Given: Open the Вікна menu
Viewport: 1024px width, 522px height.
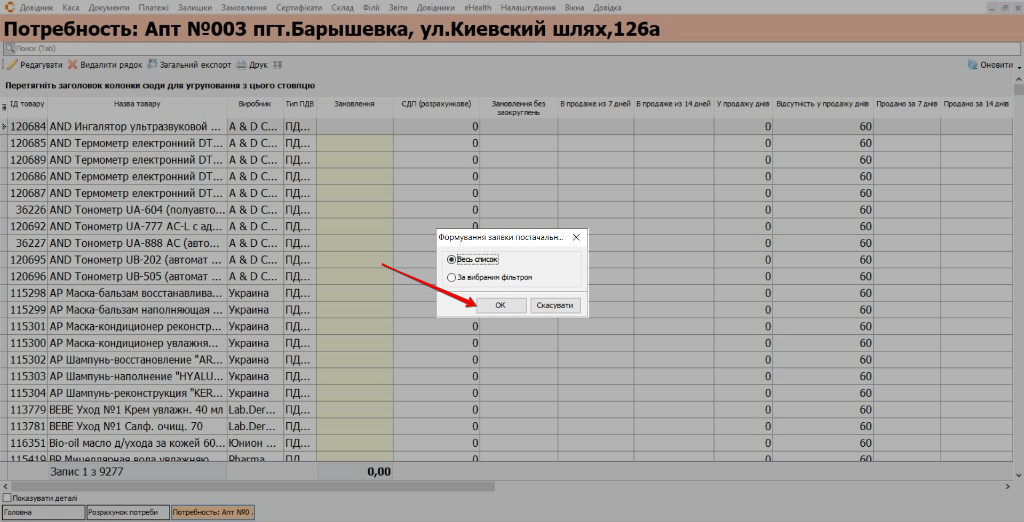Looking at the screenshot, I should [575, 7].
